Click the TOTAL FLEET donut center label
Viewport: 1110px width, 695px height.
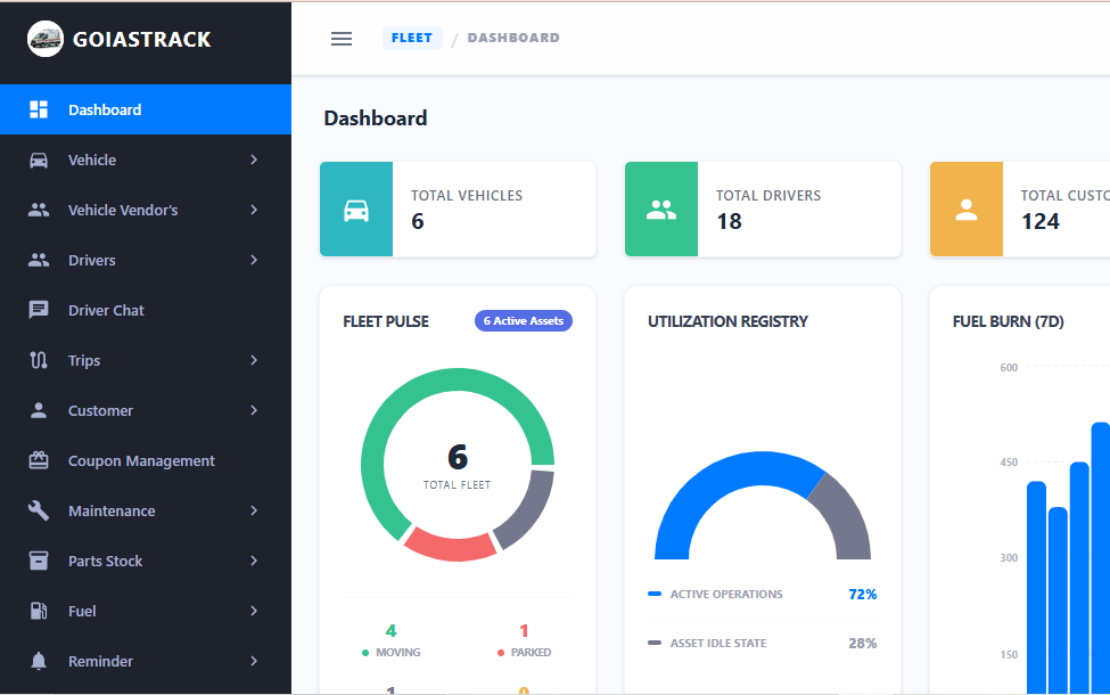(457, 485)
